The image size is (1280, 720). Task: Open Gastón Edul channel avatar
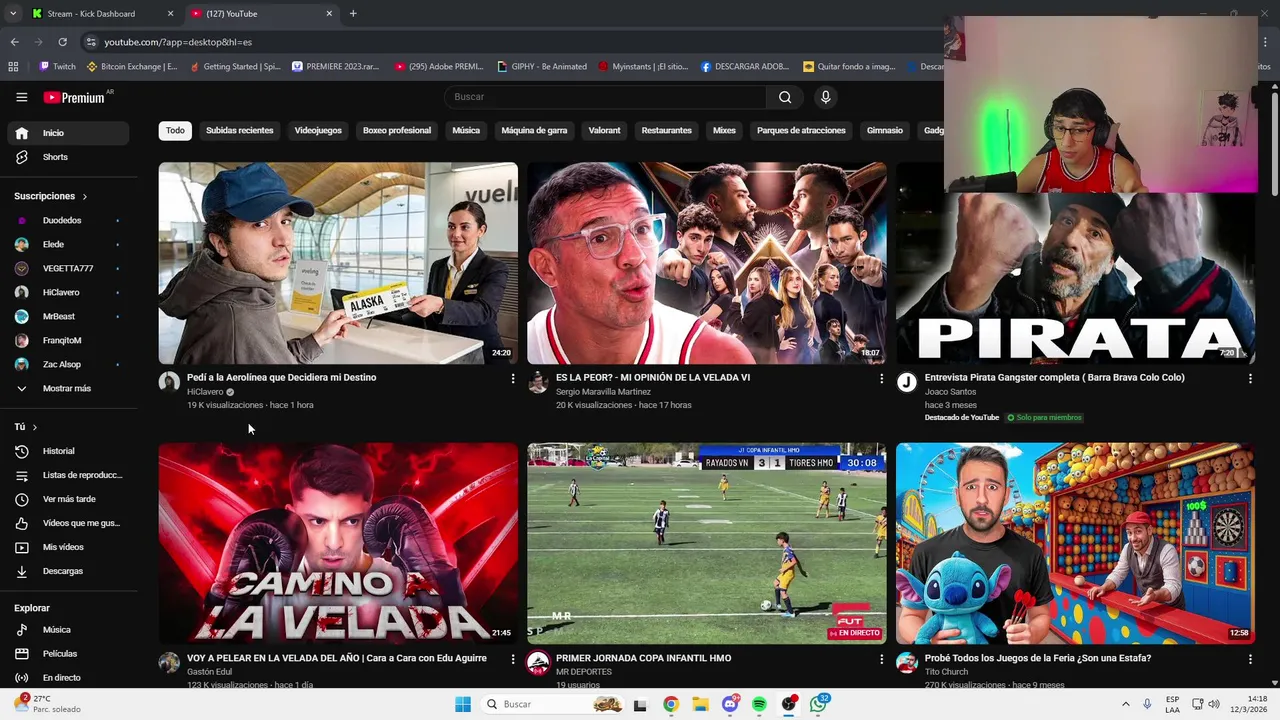(169, 663)
